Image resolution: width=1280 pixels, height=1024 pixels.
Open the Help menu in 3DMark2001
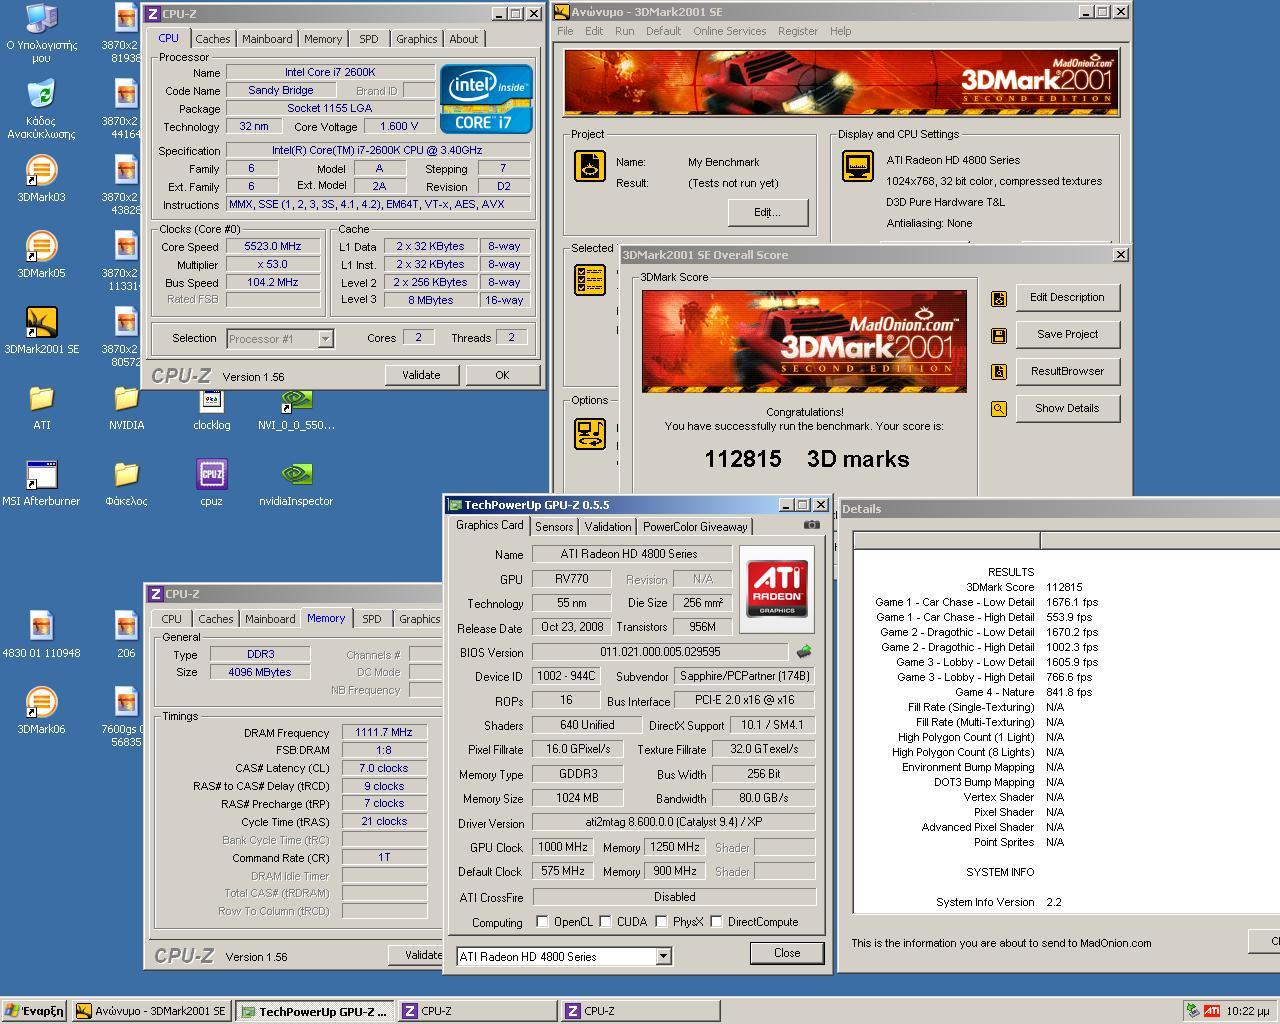point(841,31)
